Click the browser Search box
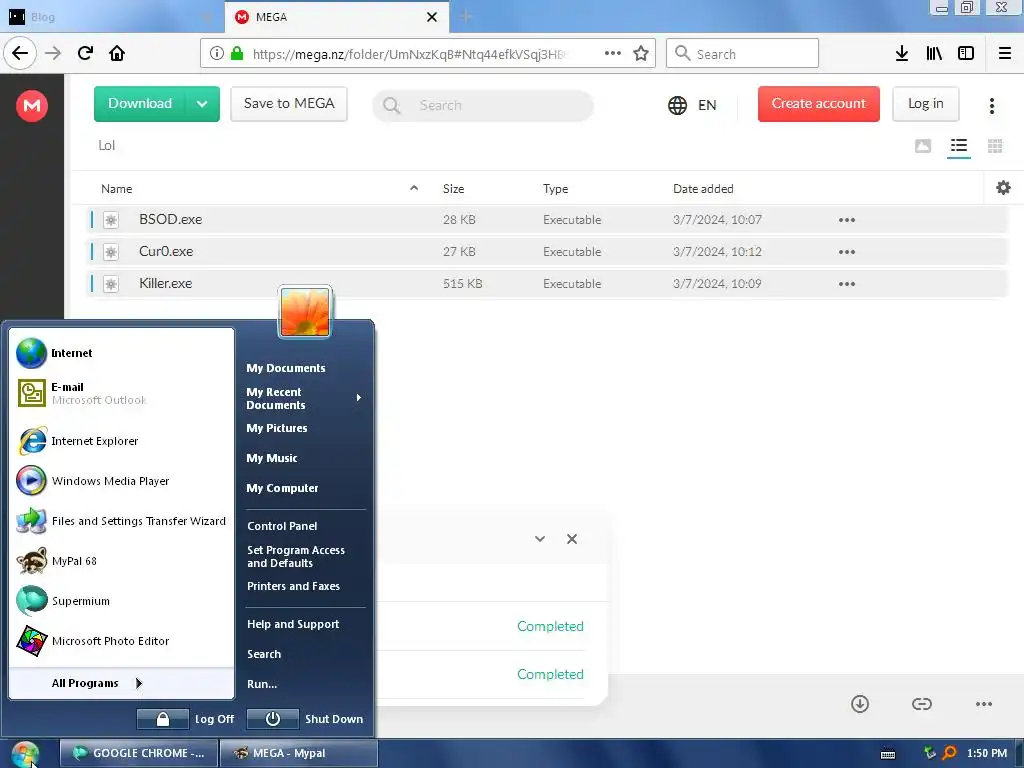Viewport: 1024px width, 768px height. click(x=743, y=54)
